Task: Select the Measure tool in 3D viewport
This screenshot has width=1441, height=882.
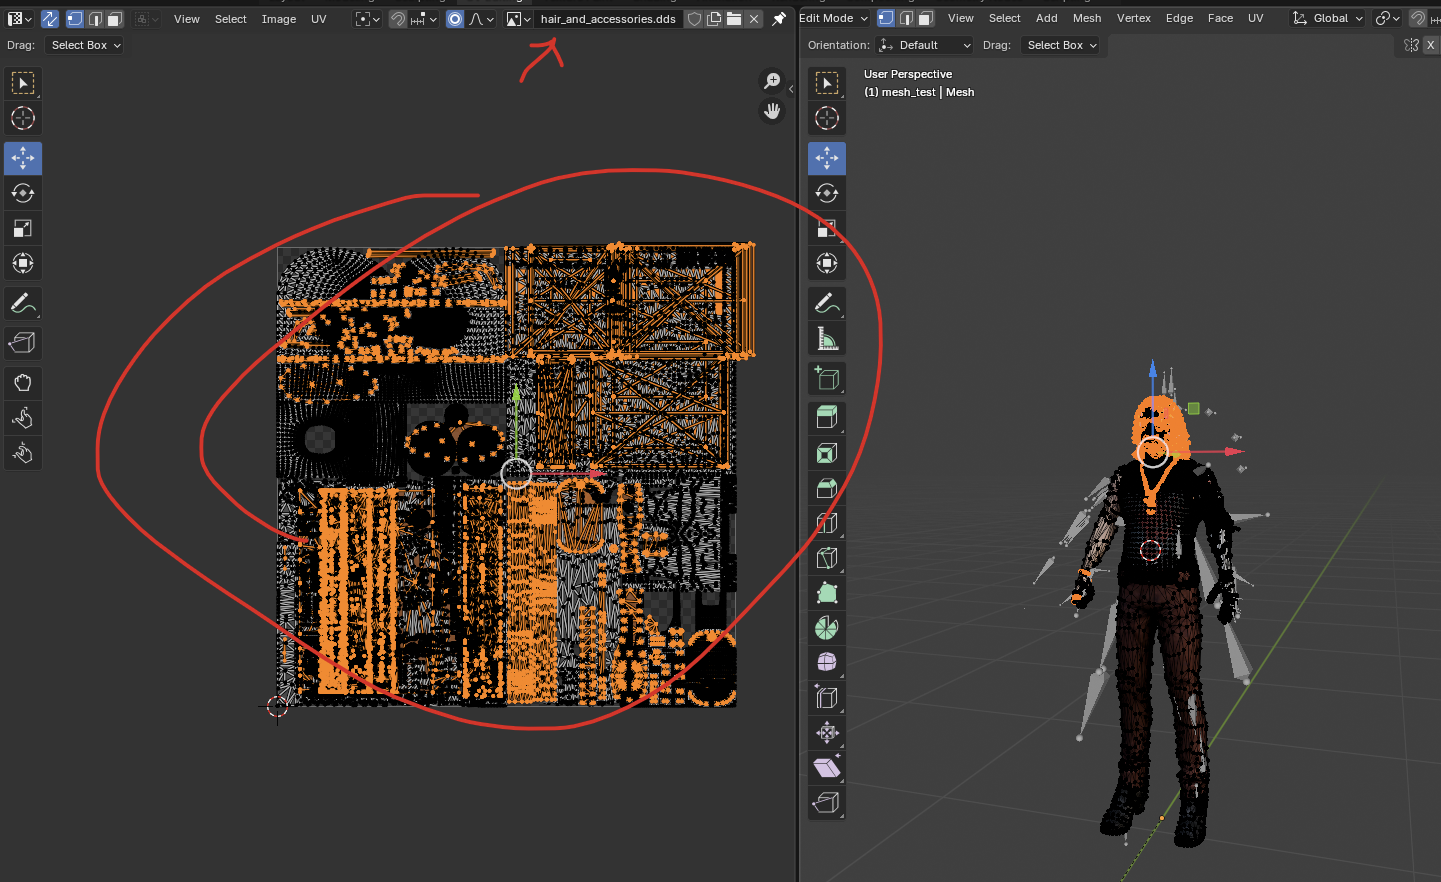Action: pyautogui.click(x=827, y=338)
